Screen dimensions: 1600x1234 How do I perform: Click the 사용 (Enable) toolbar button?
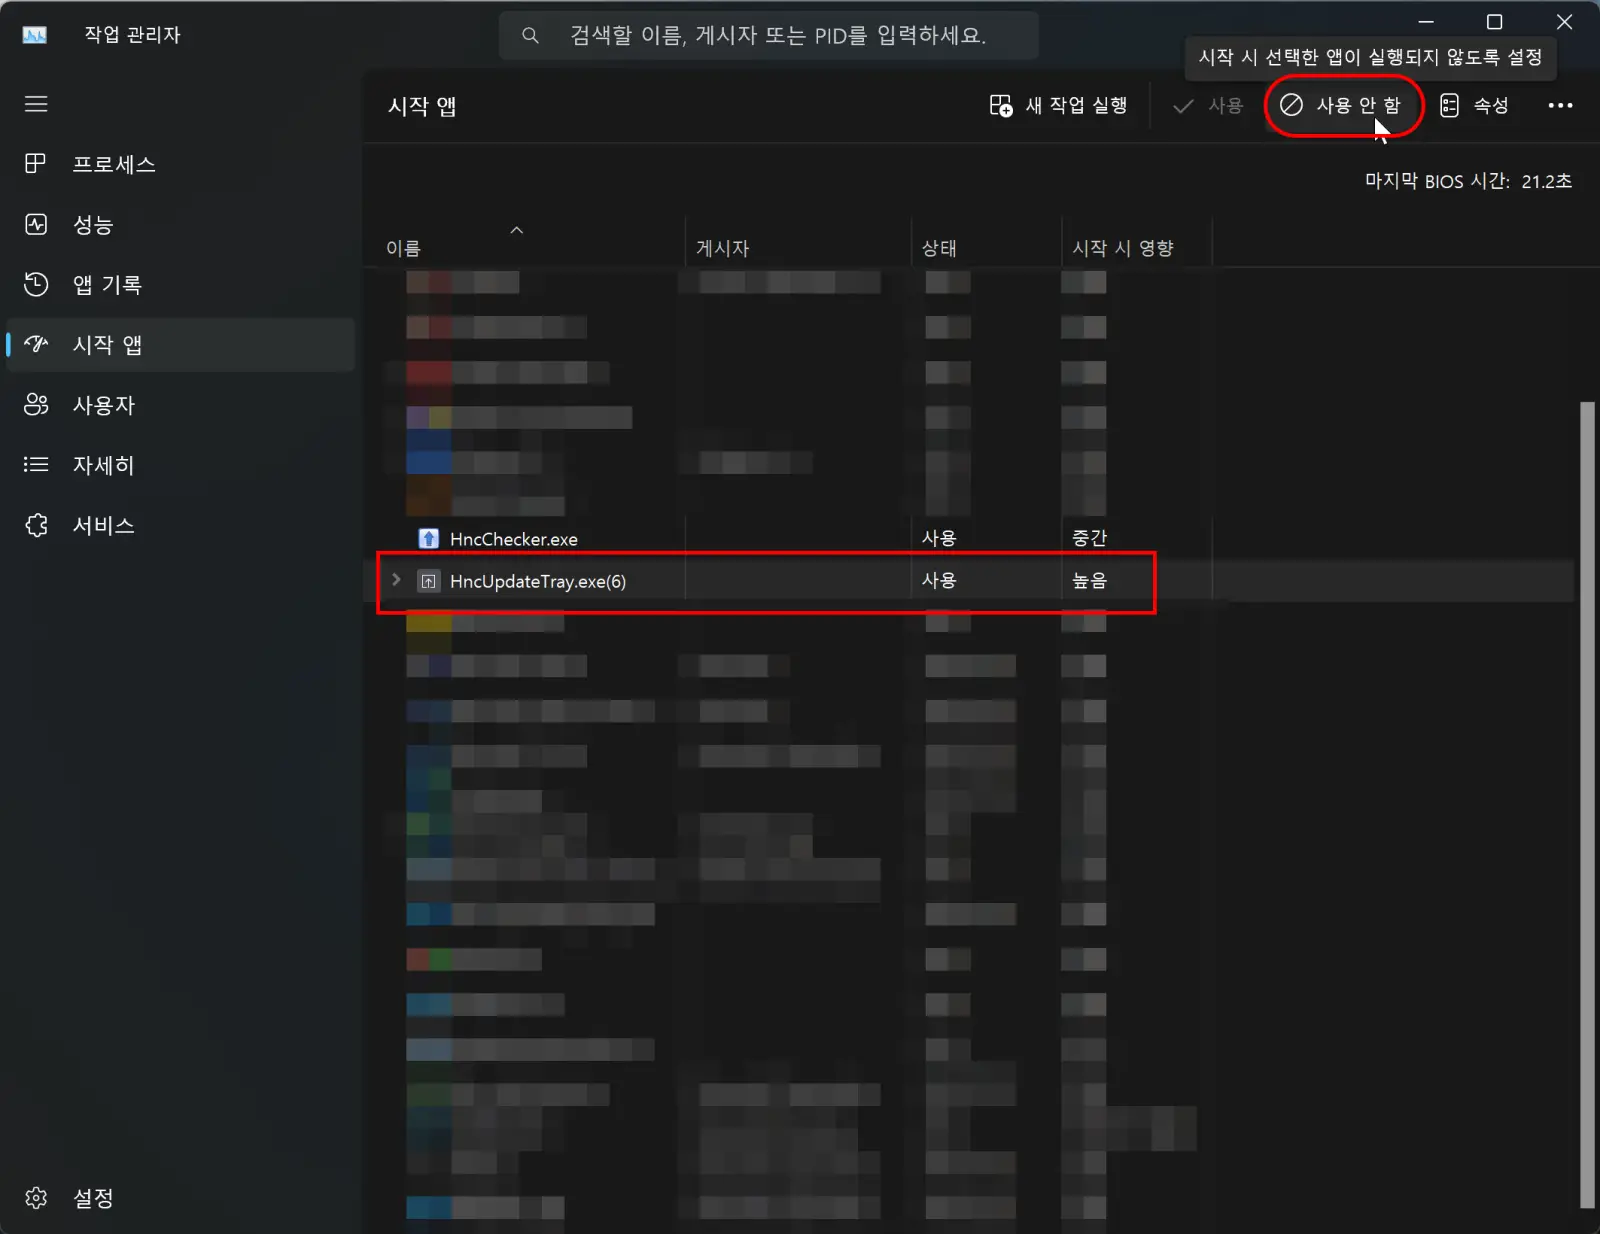(1208, 105)
